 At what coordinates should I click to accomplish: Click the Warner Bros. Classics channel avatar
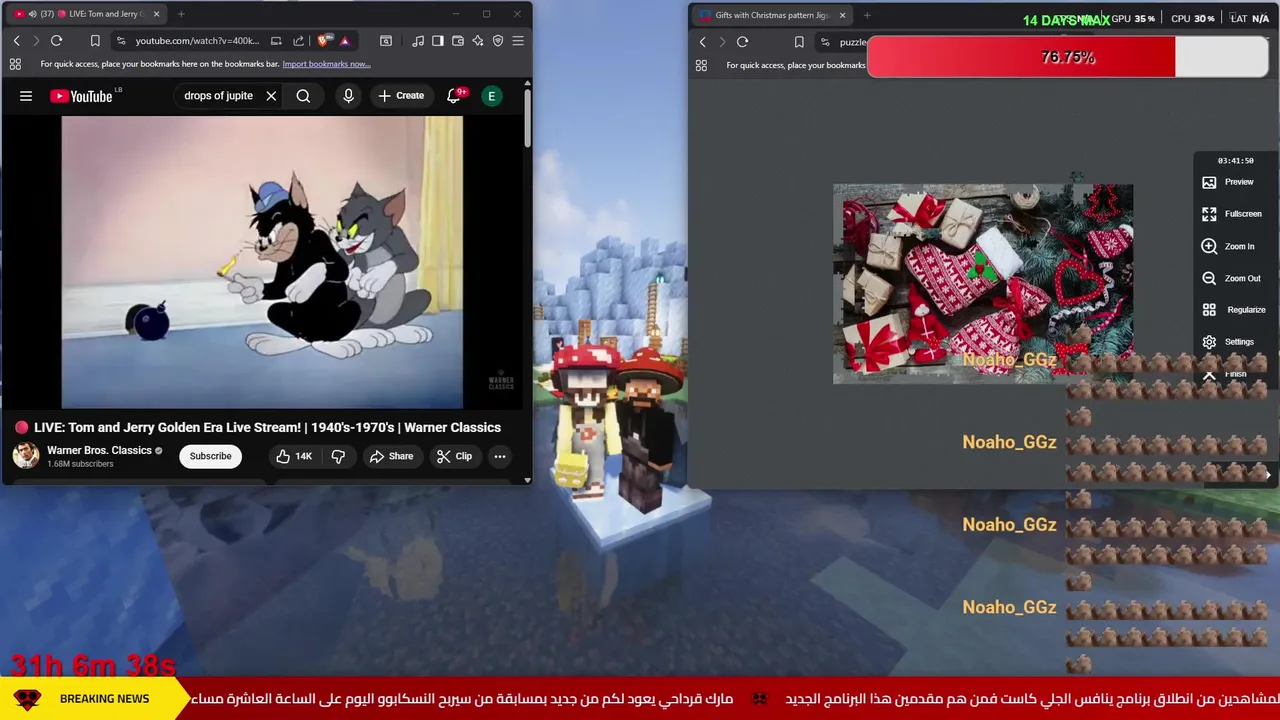click(x=26, y=456)
